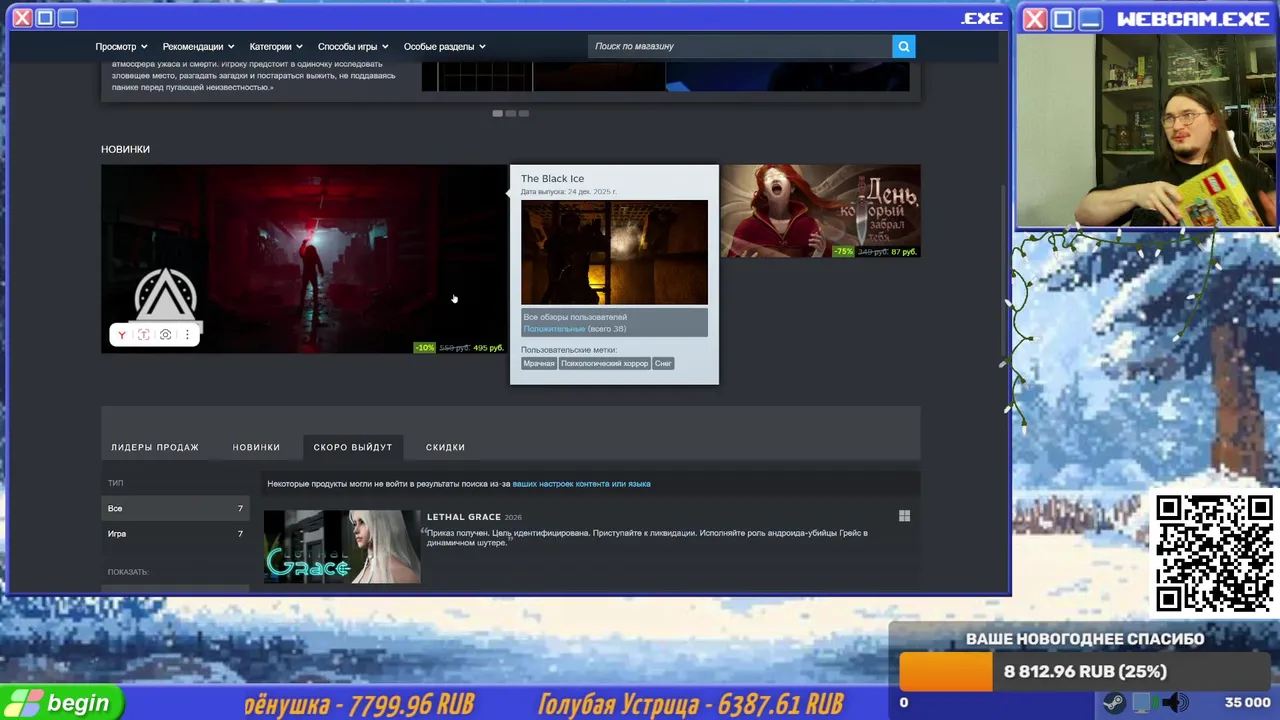The width and height of the screenshot is (1280, 720).
Task: Open content and language settings link
Action: (581, 484)
